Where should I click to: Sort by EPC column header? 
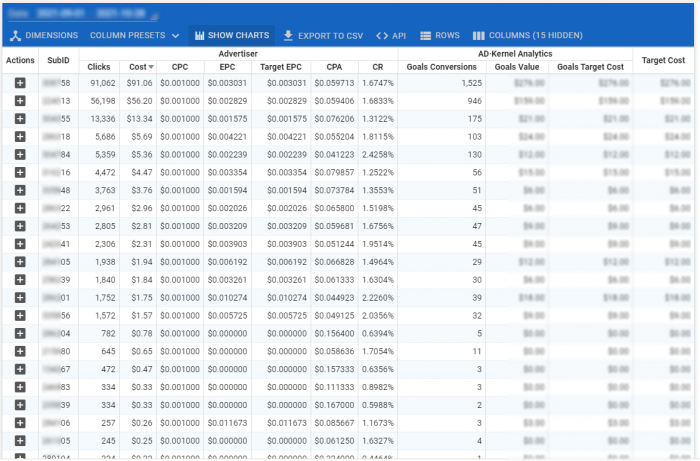coord(227,67)
